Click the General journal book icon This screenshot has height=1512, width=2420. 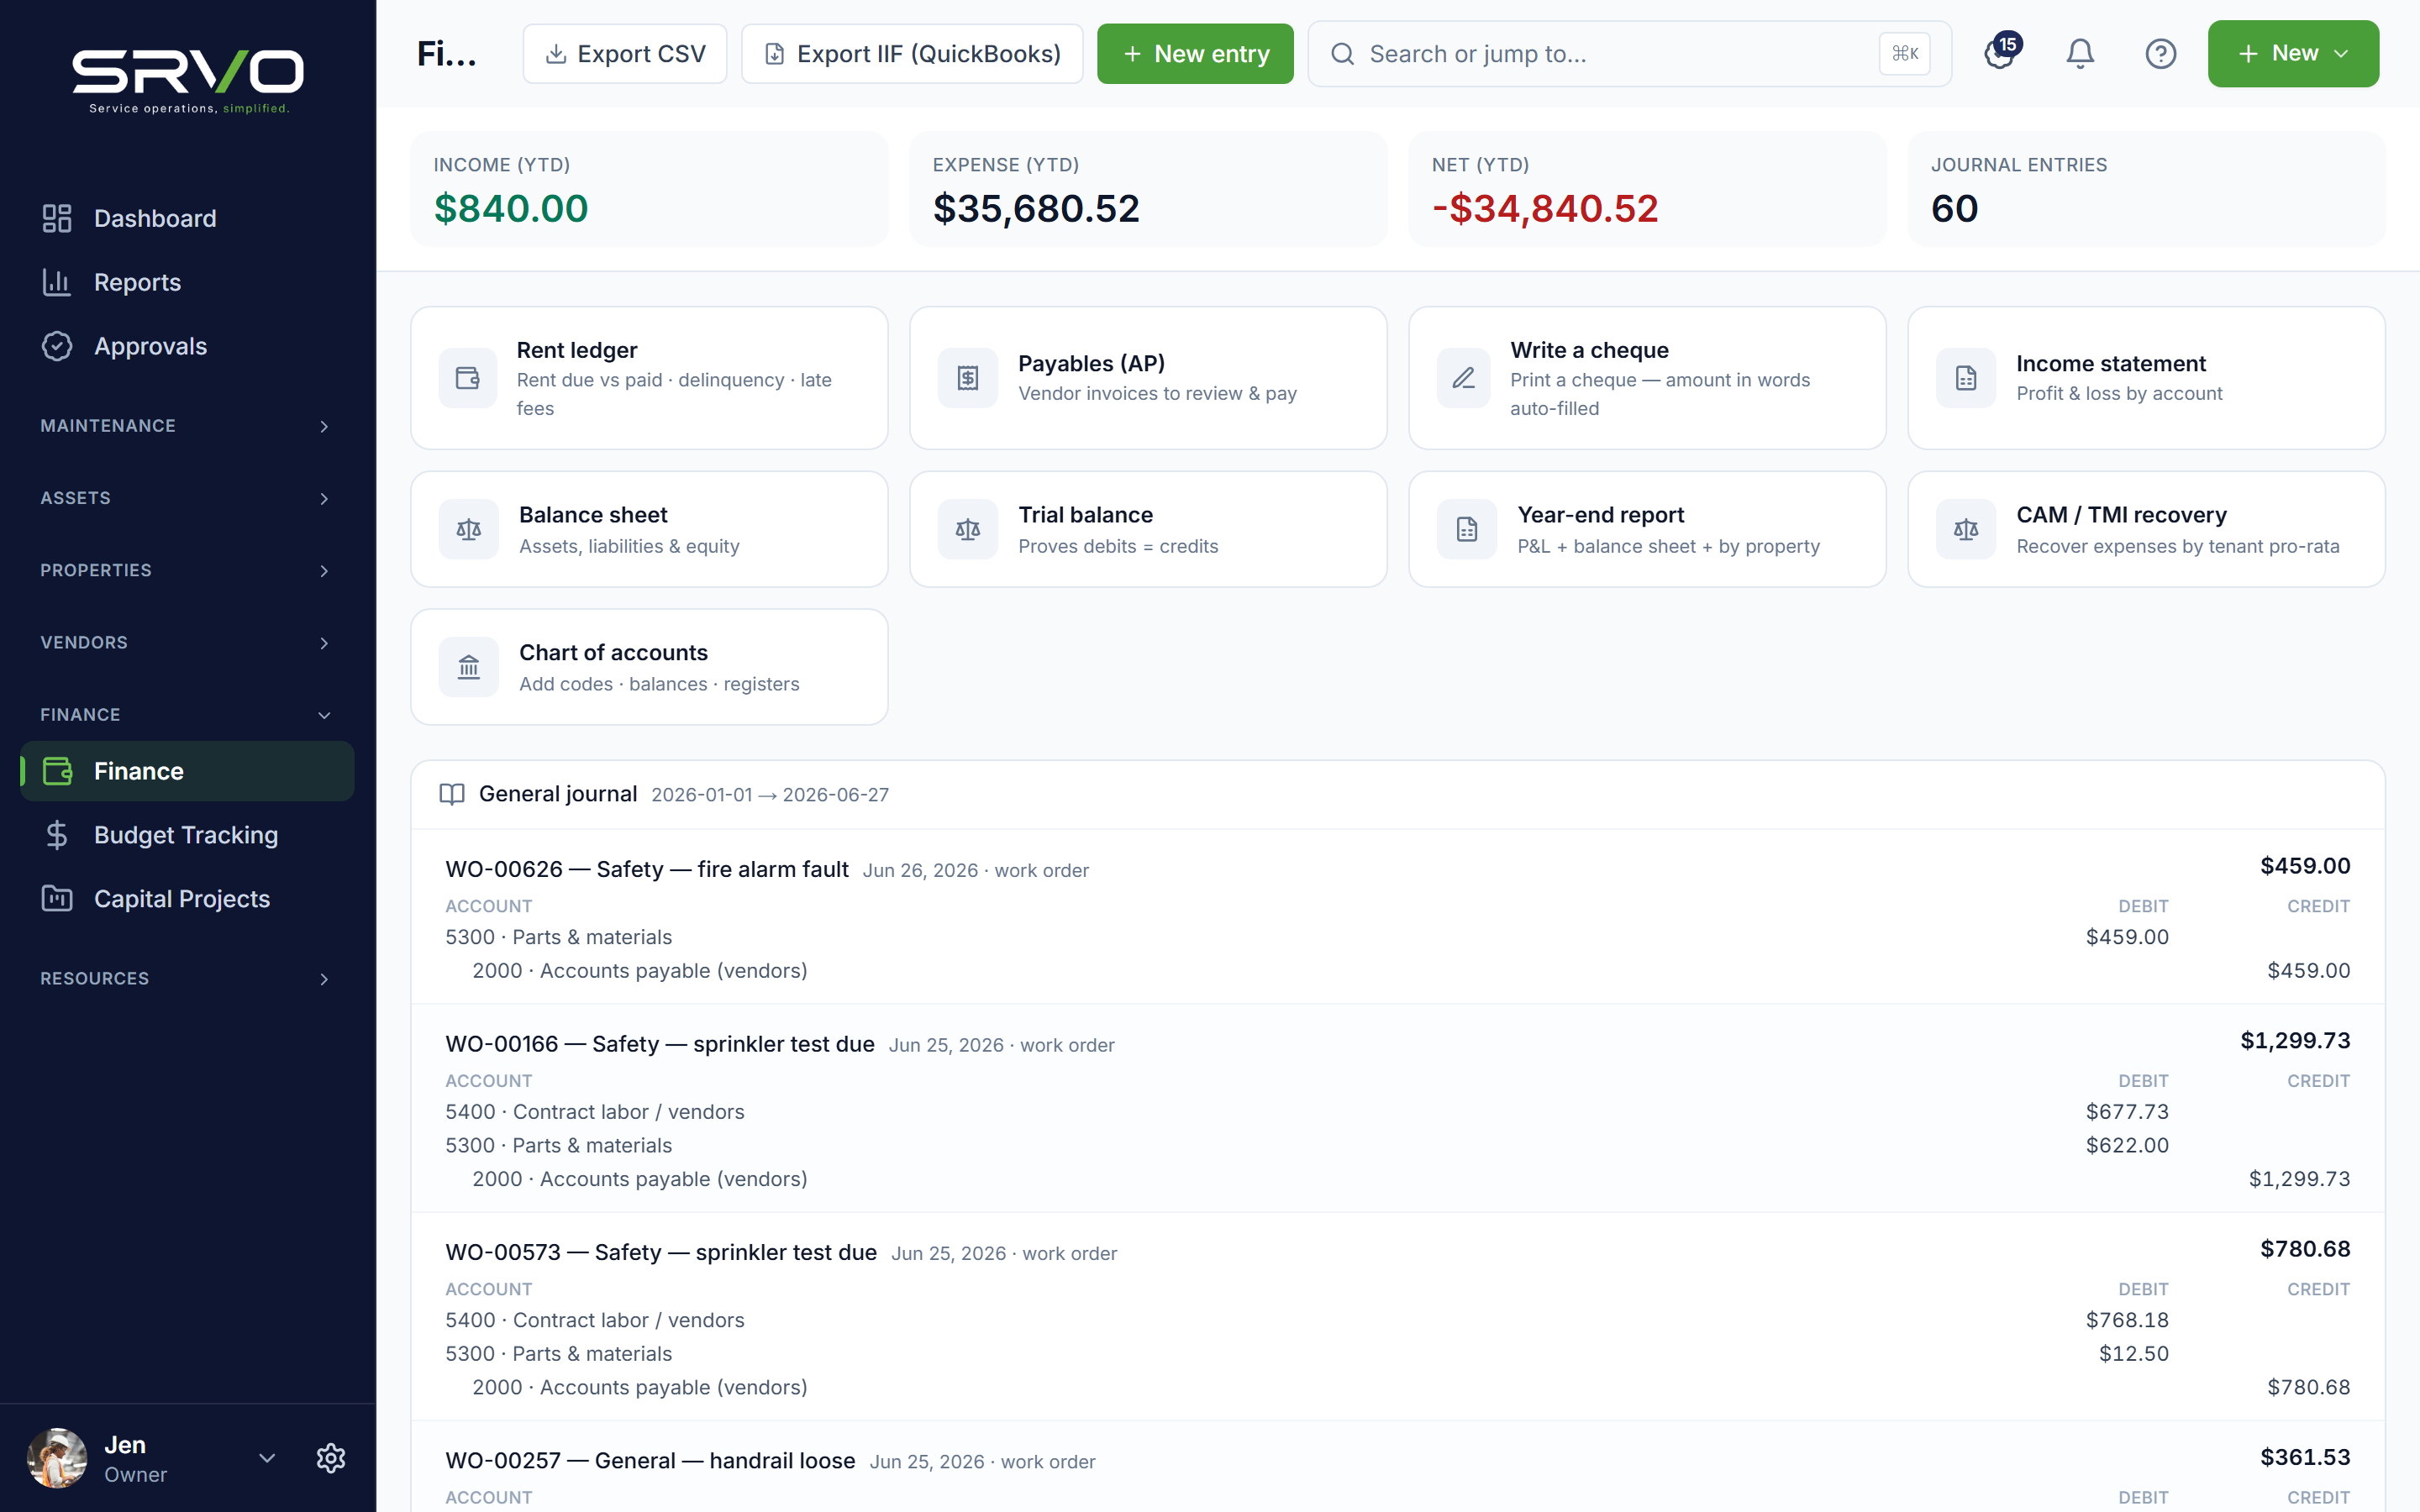(x=452, y=794)
